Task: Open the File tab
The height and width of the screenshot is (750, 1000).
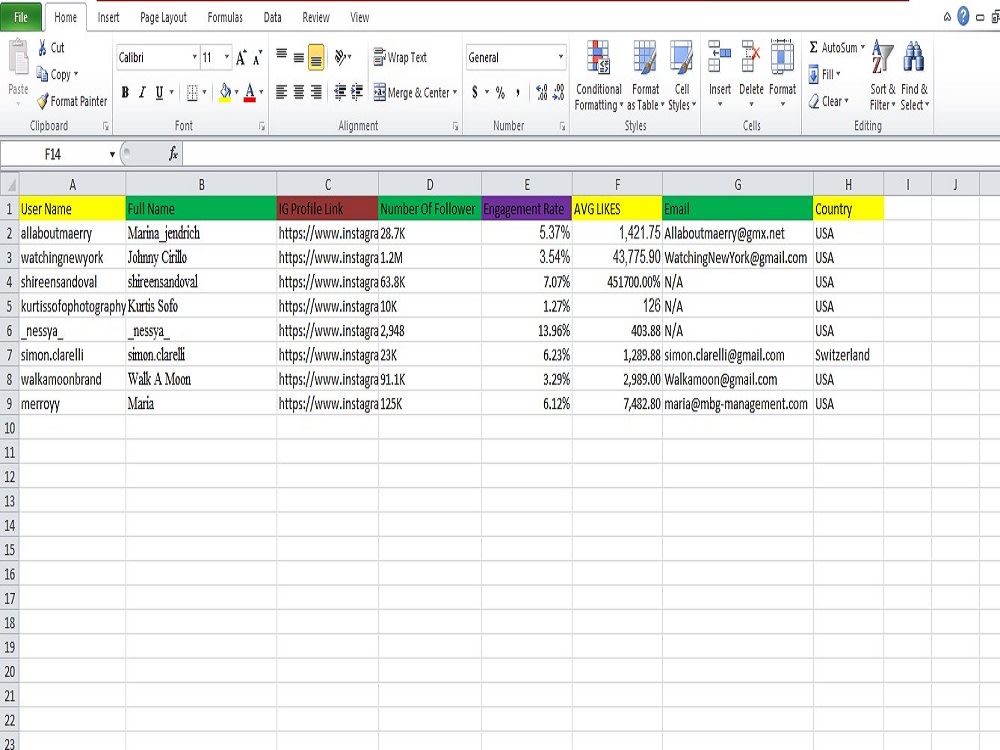Action: click(21, 17)
